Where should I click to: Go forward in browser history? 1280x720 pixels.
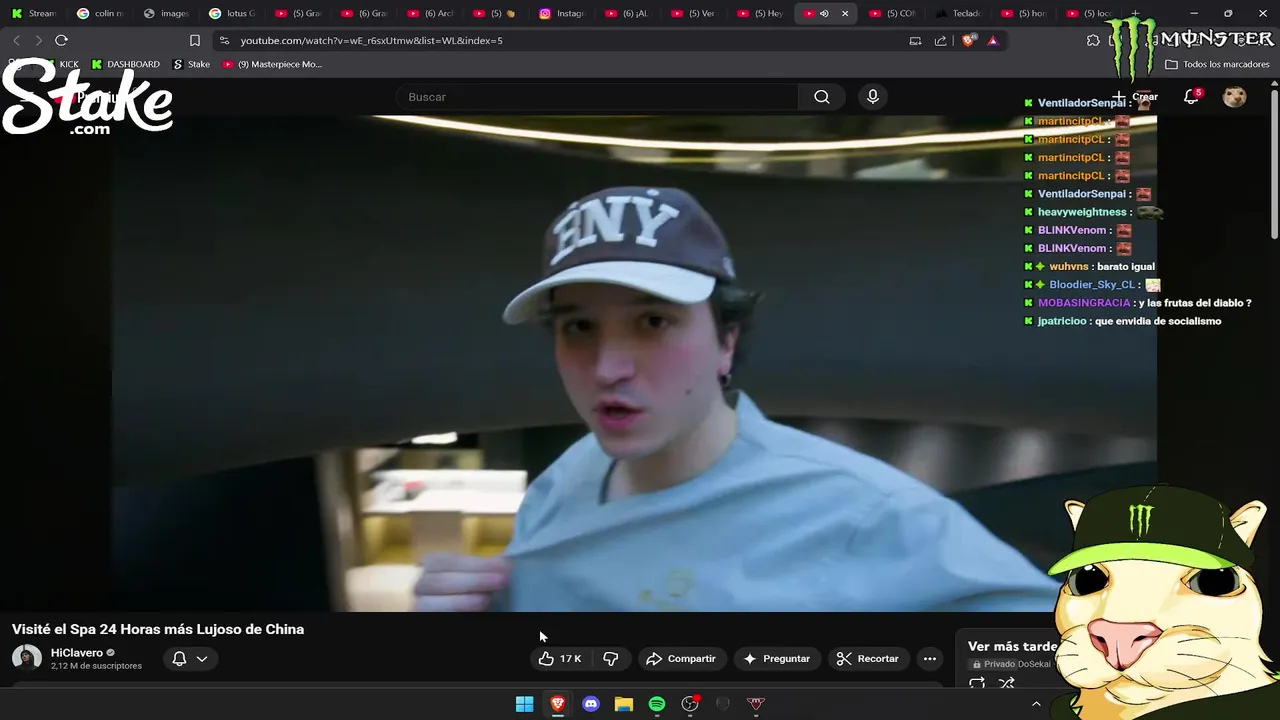pyautogui.click(x=38, y=40)
